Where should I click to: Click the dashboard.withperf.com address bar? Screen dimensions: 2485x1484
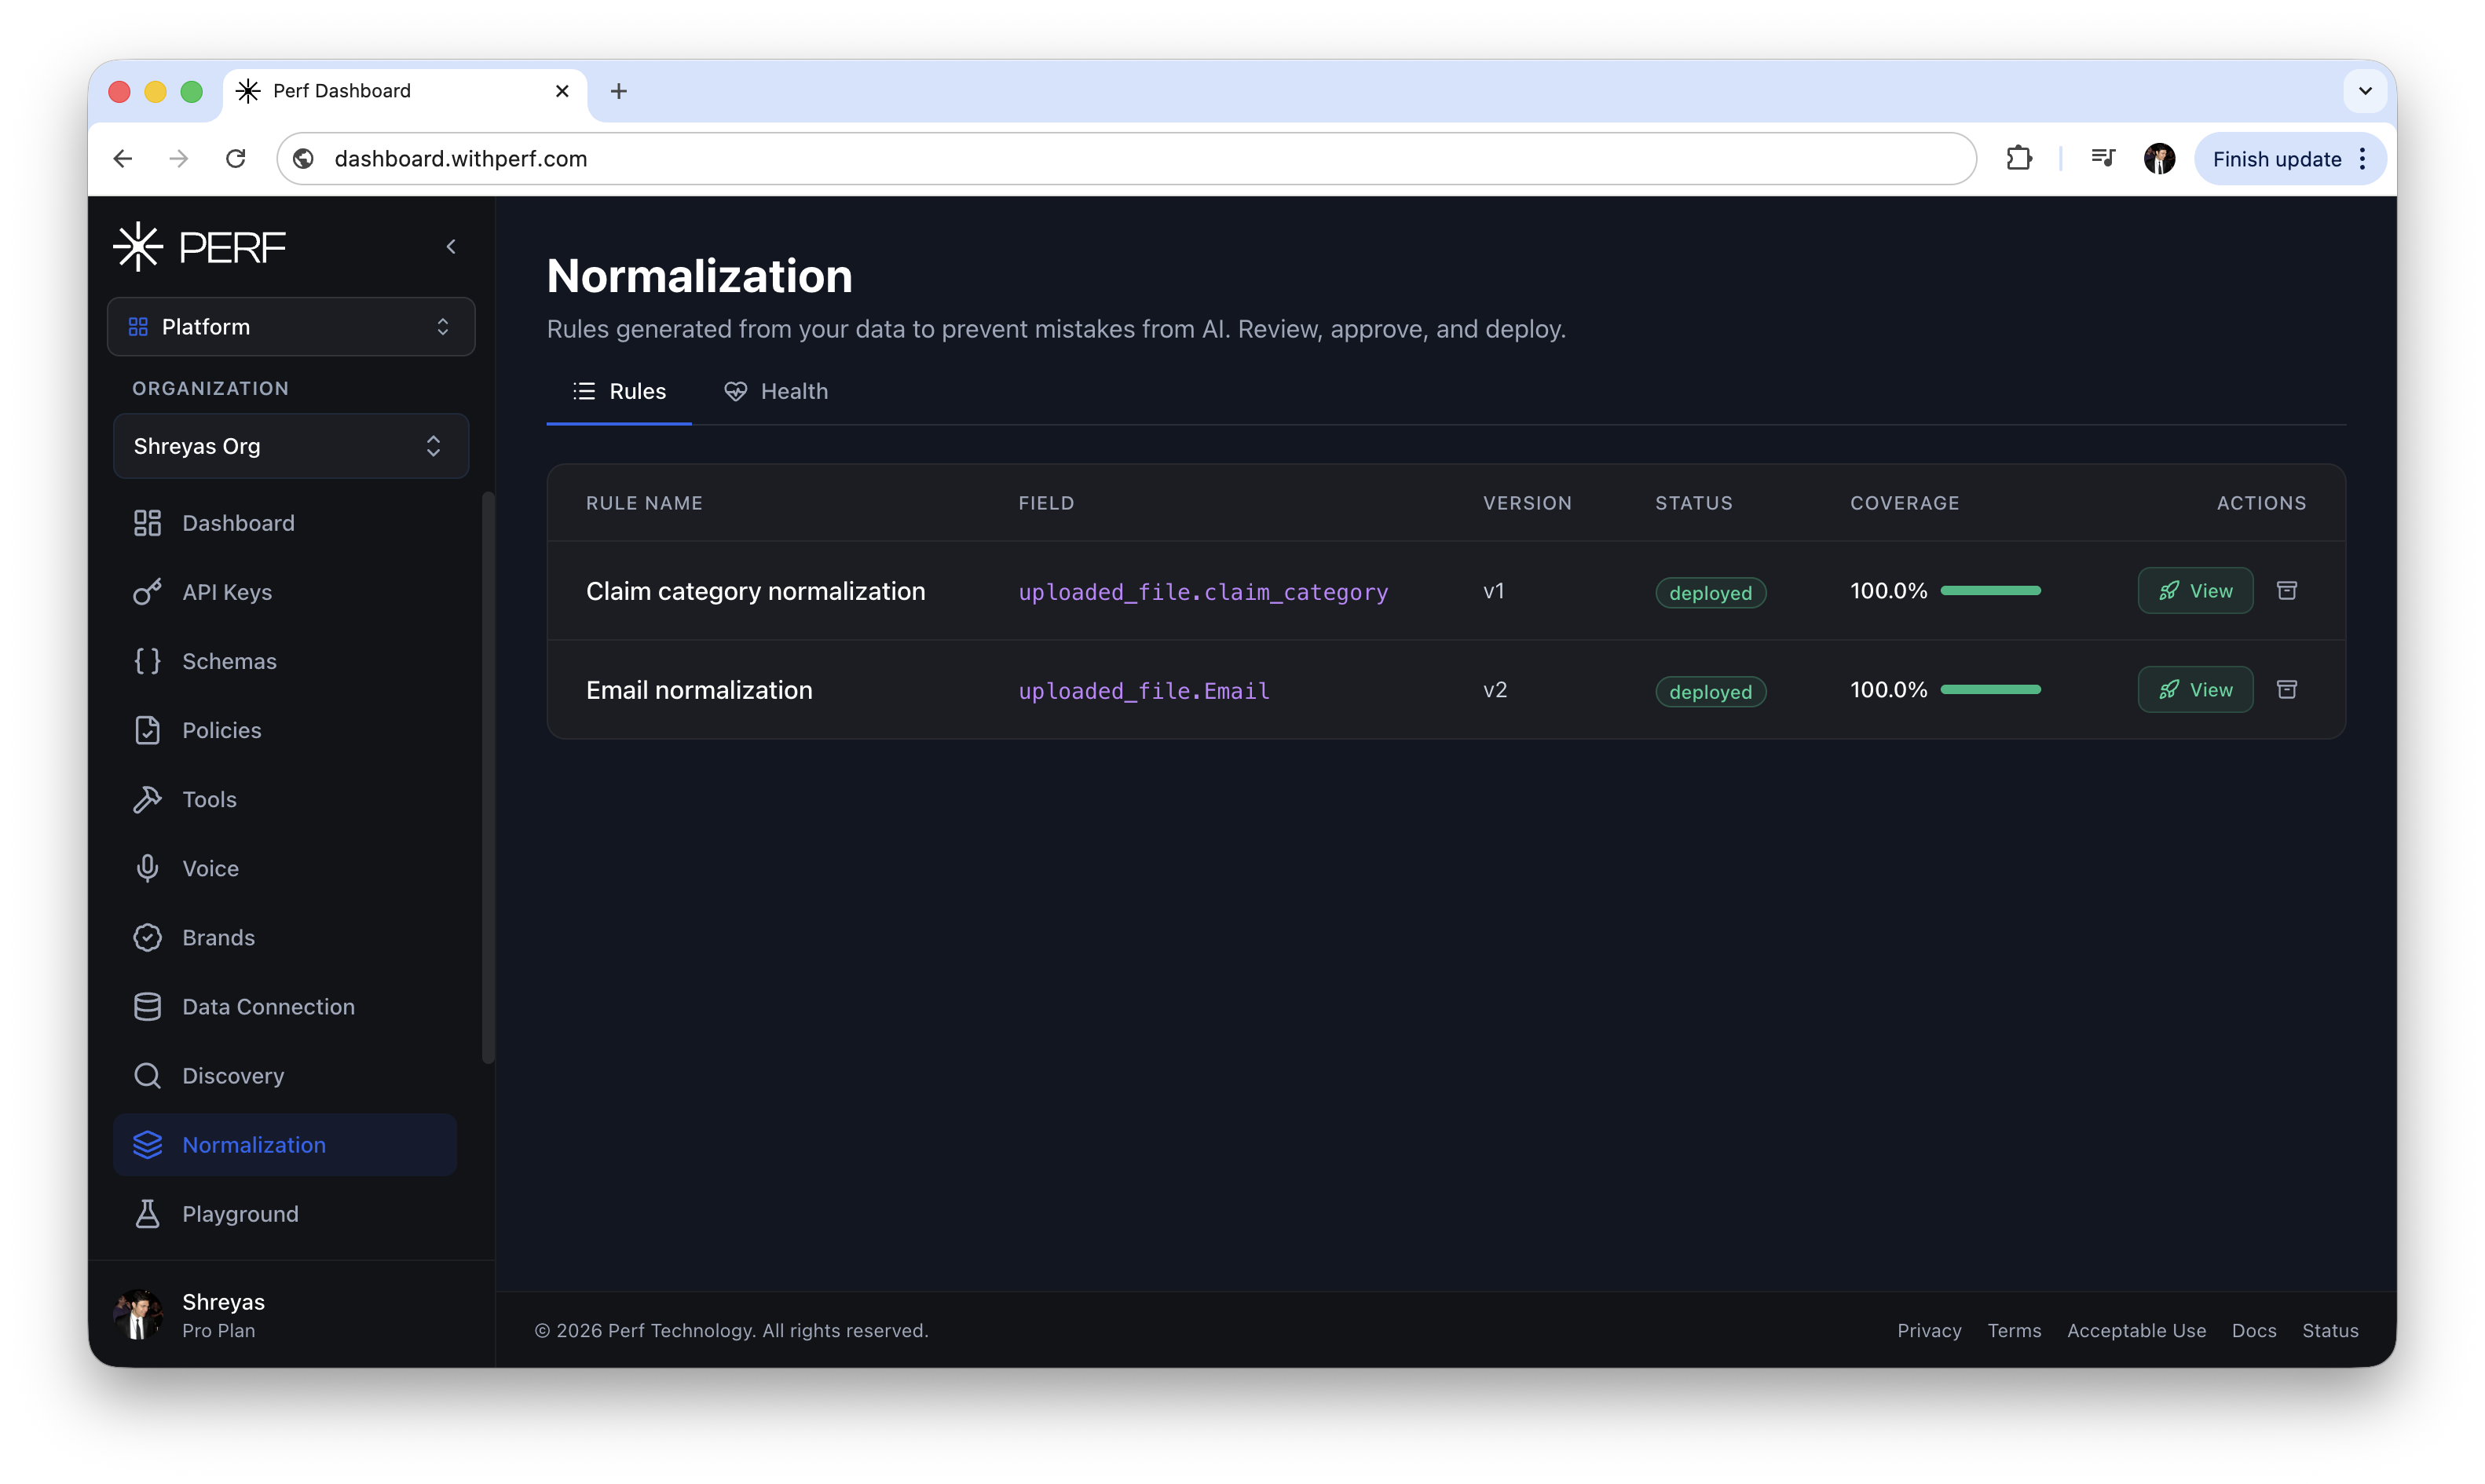[1127, 158]
